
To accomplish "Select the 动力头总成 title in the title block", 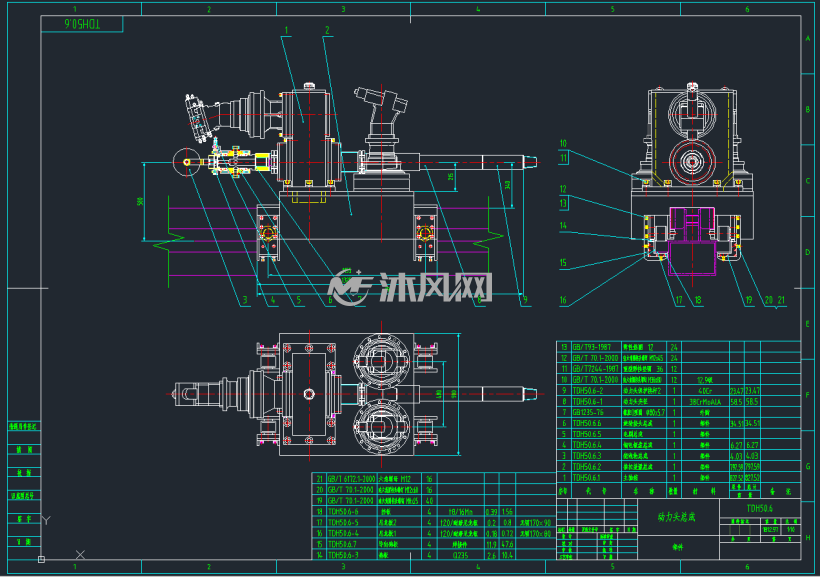I will tap(677, 517).
